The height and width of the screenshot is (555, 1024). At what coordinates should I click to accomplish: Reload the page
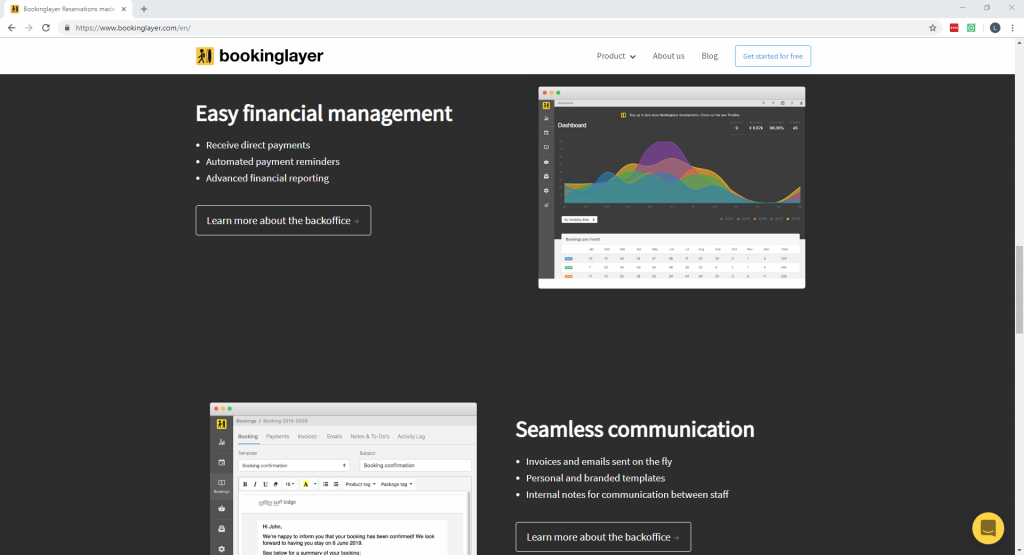coord(44,28)
